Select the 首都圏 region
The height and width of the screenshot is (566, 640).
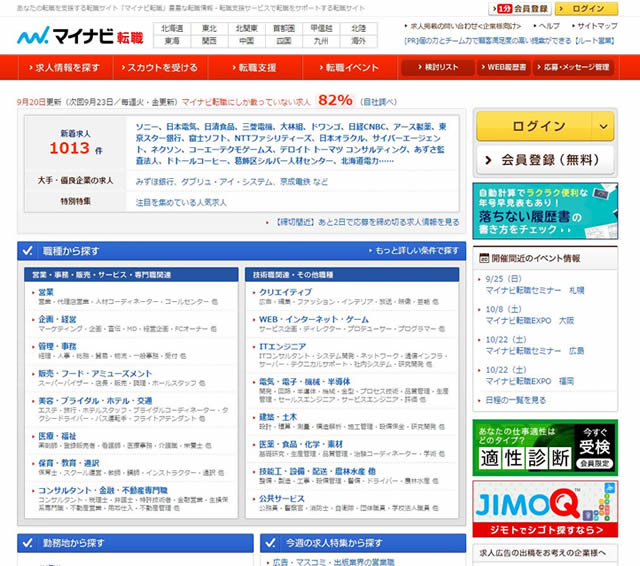coord(284,29)
